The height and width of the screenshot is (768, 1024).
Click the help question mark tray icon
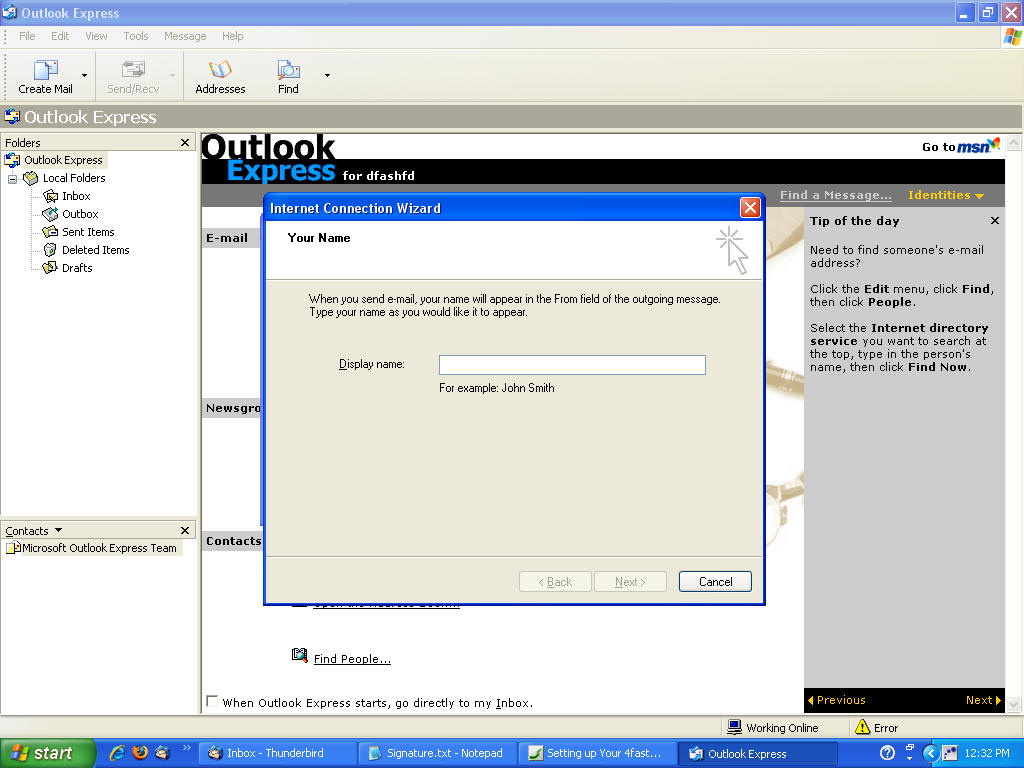click(887, 753)
